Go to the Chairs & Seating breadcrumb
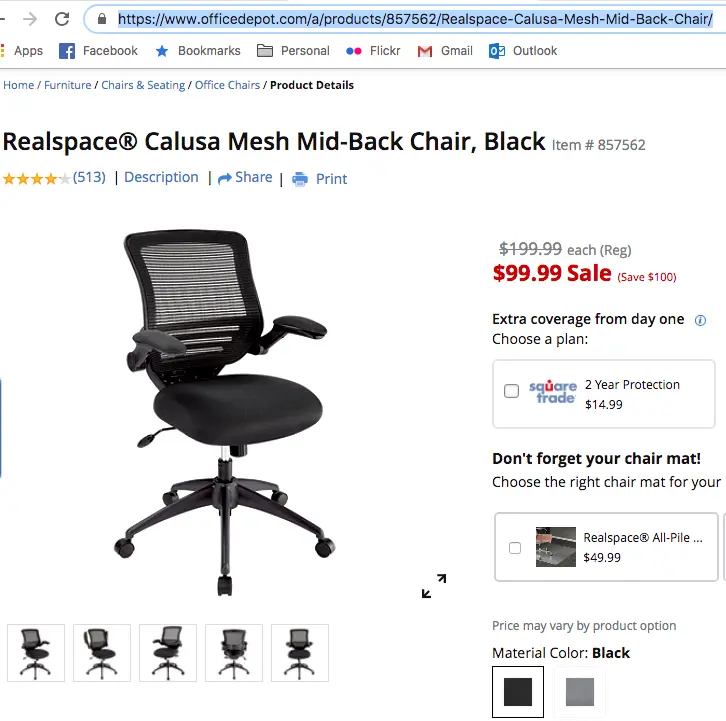 (143, 85)
